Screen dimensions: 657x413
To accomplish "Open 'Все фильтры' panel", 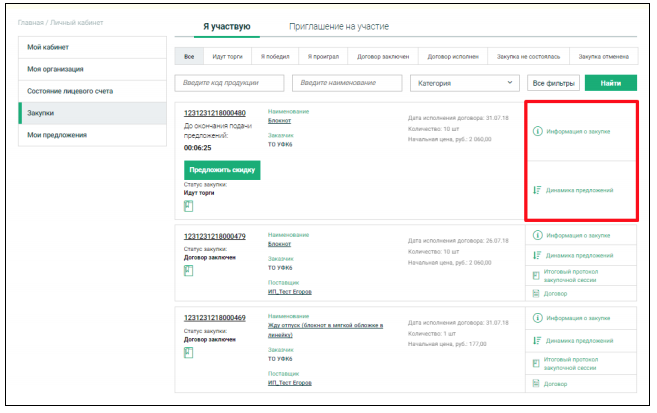I will (x=553, y=83).
